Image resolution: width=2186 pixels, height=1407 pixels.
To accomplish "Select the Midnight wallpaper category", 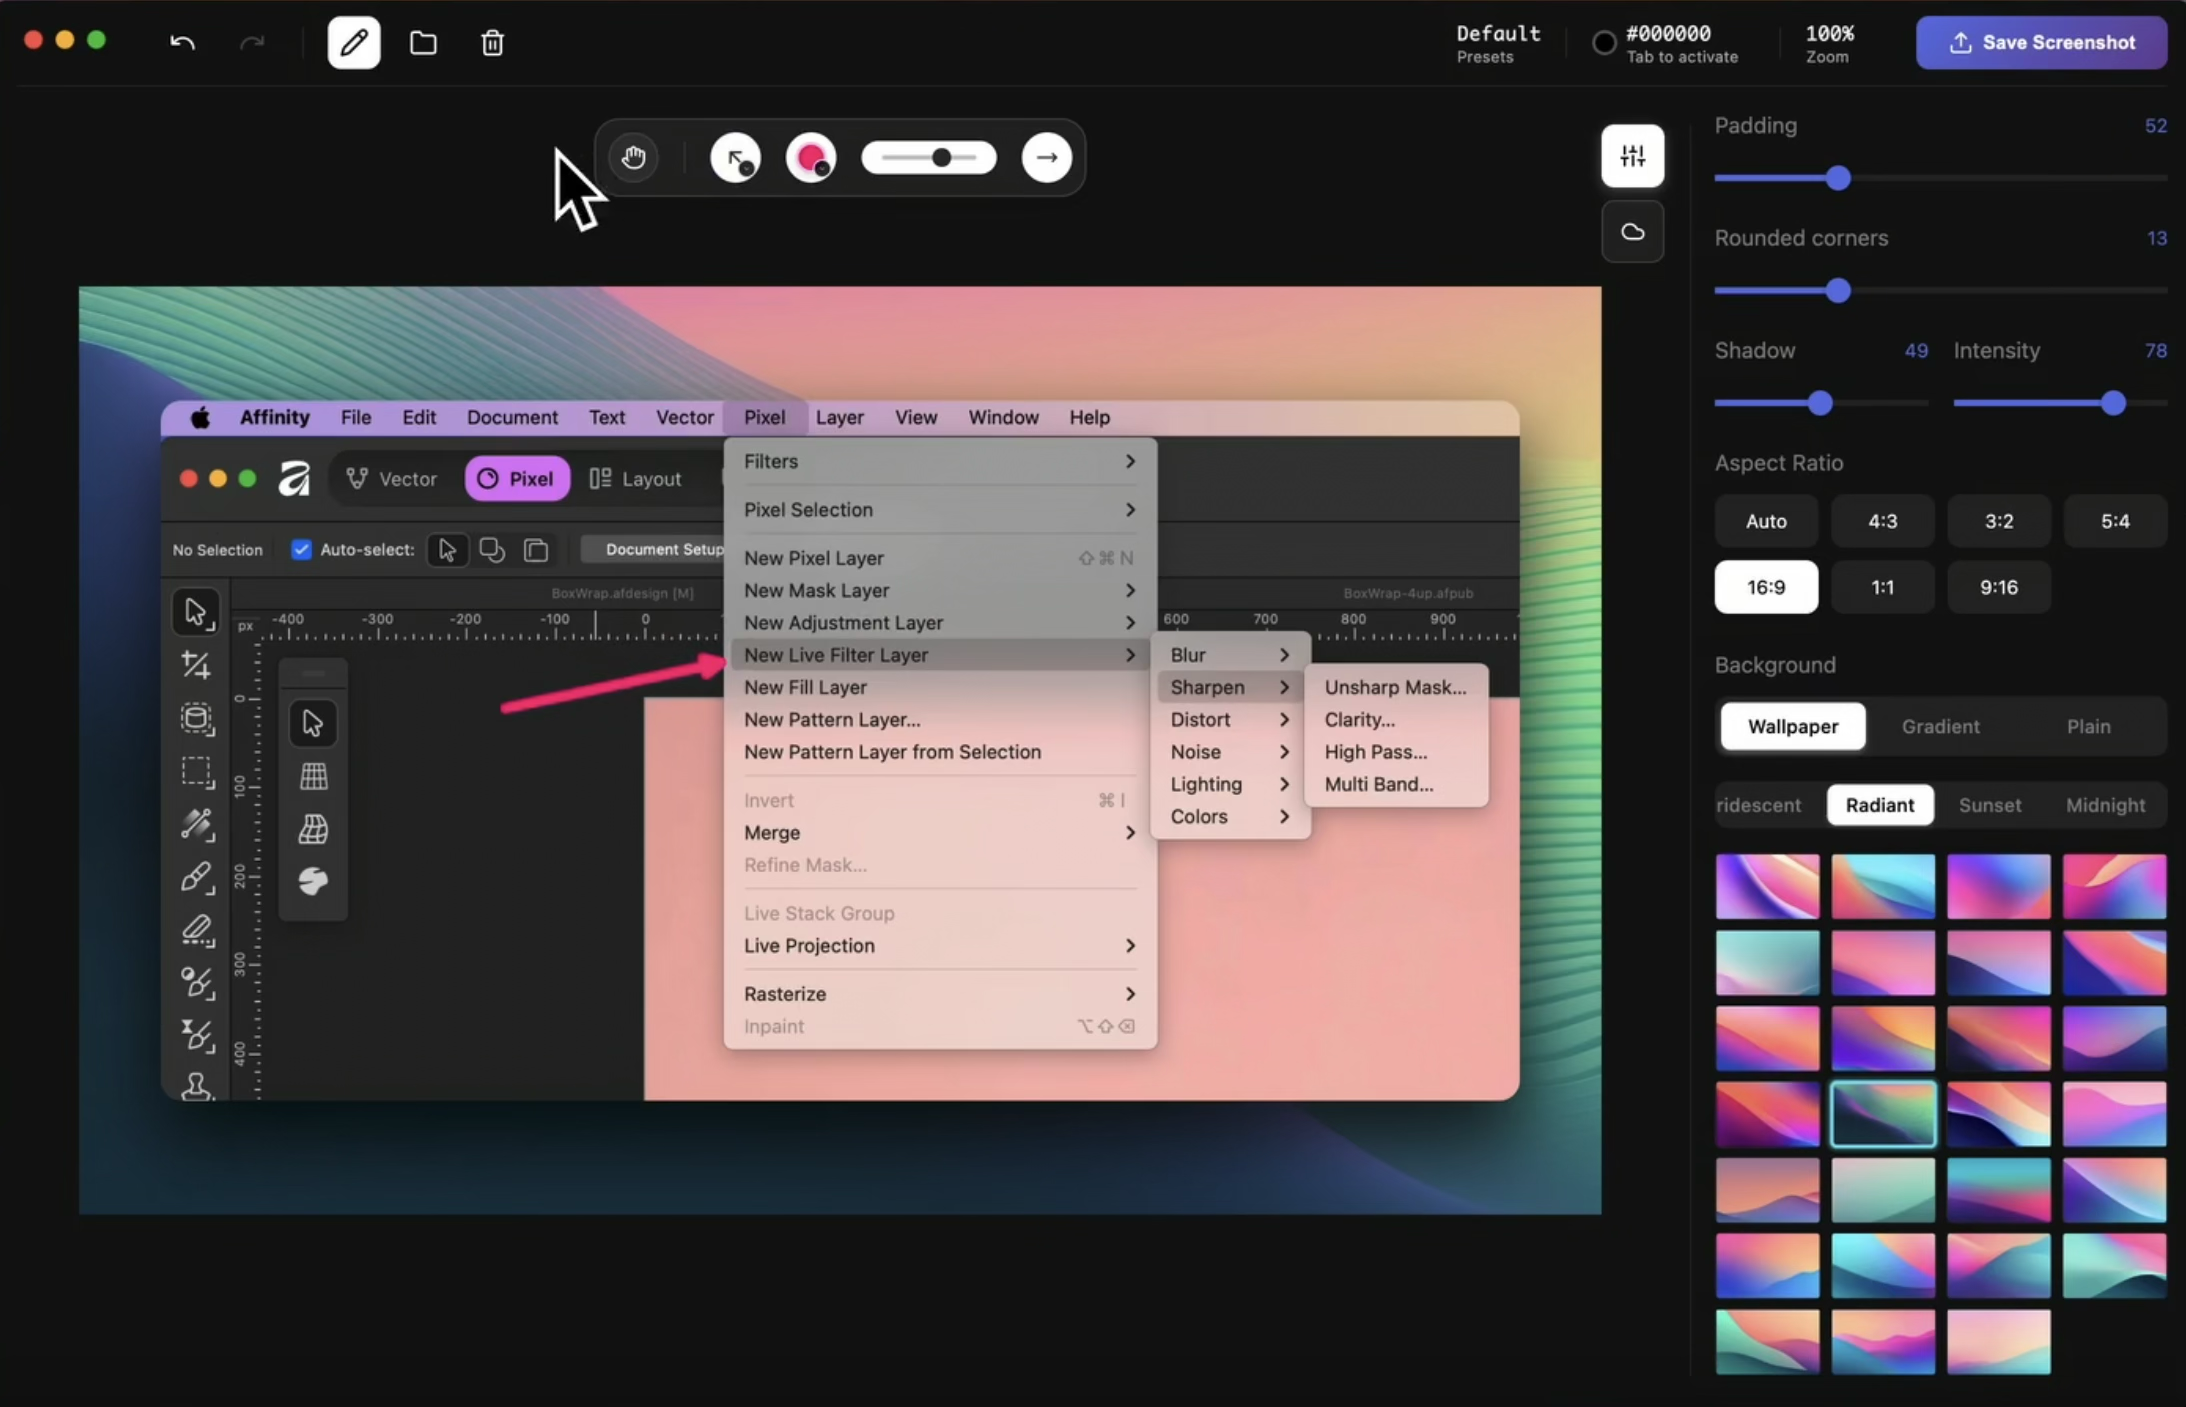I will pos(2105,805).
